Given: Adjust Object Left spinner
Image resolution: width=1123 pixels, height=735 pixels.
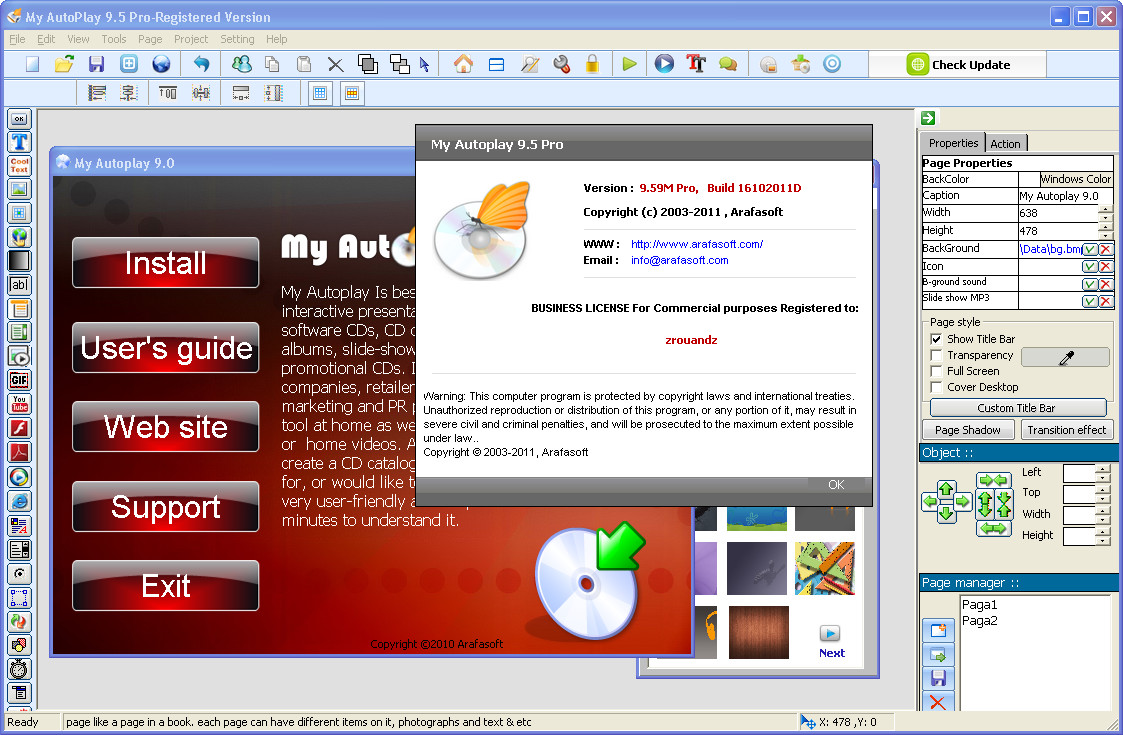Looking at the screenshot, I should (x=1103, y=473).
